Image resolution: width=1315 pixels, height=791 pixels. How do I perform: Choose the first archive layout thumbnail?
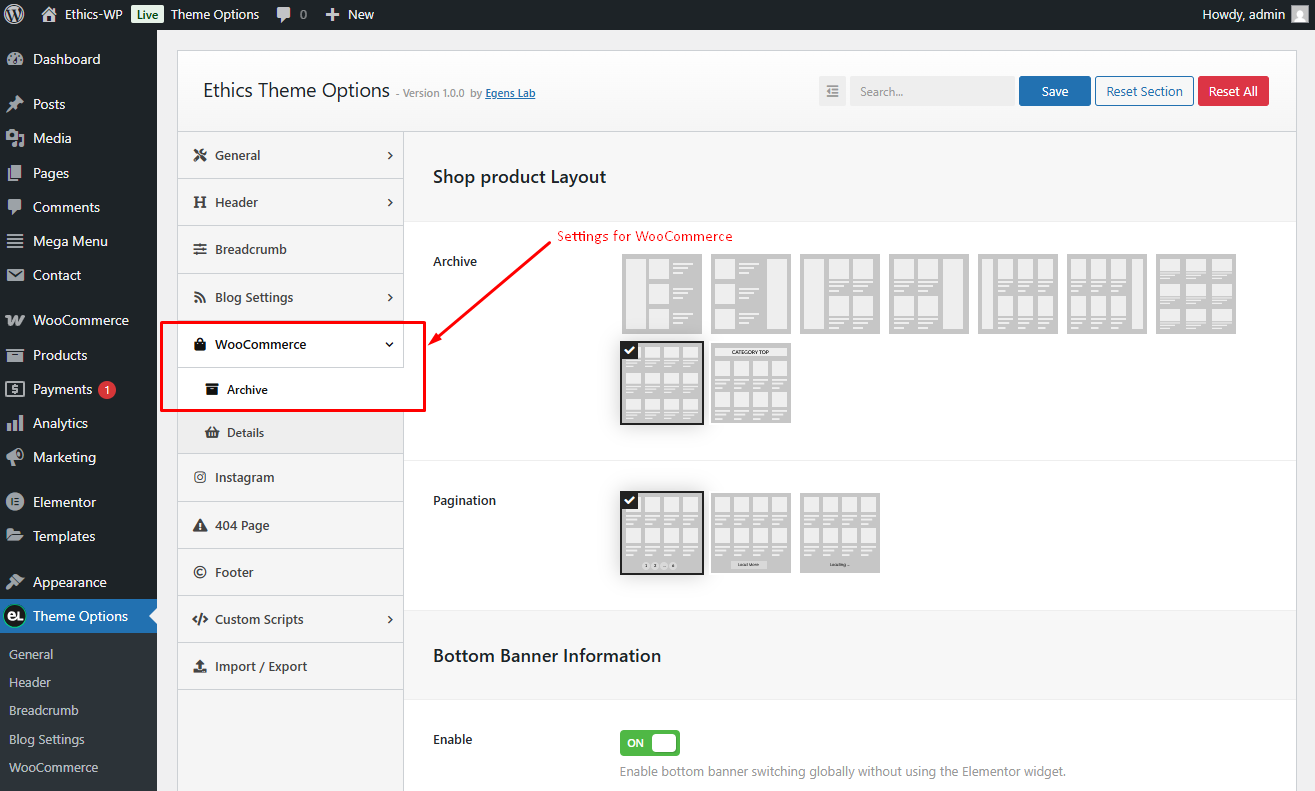(x=661, y=294)
